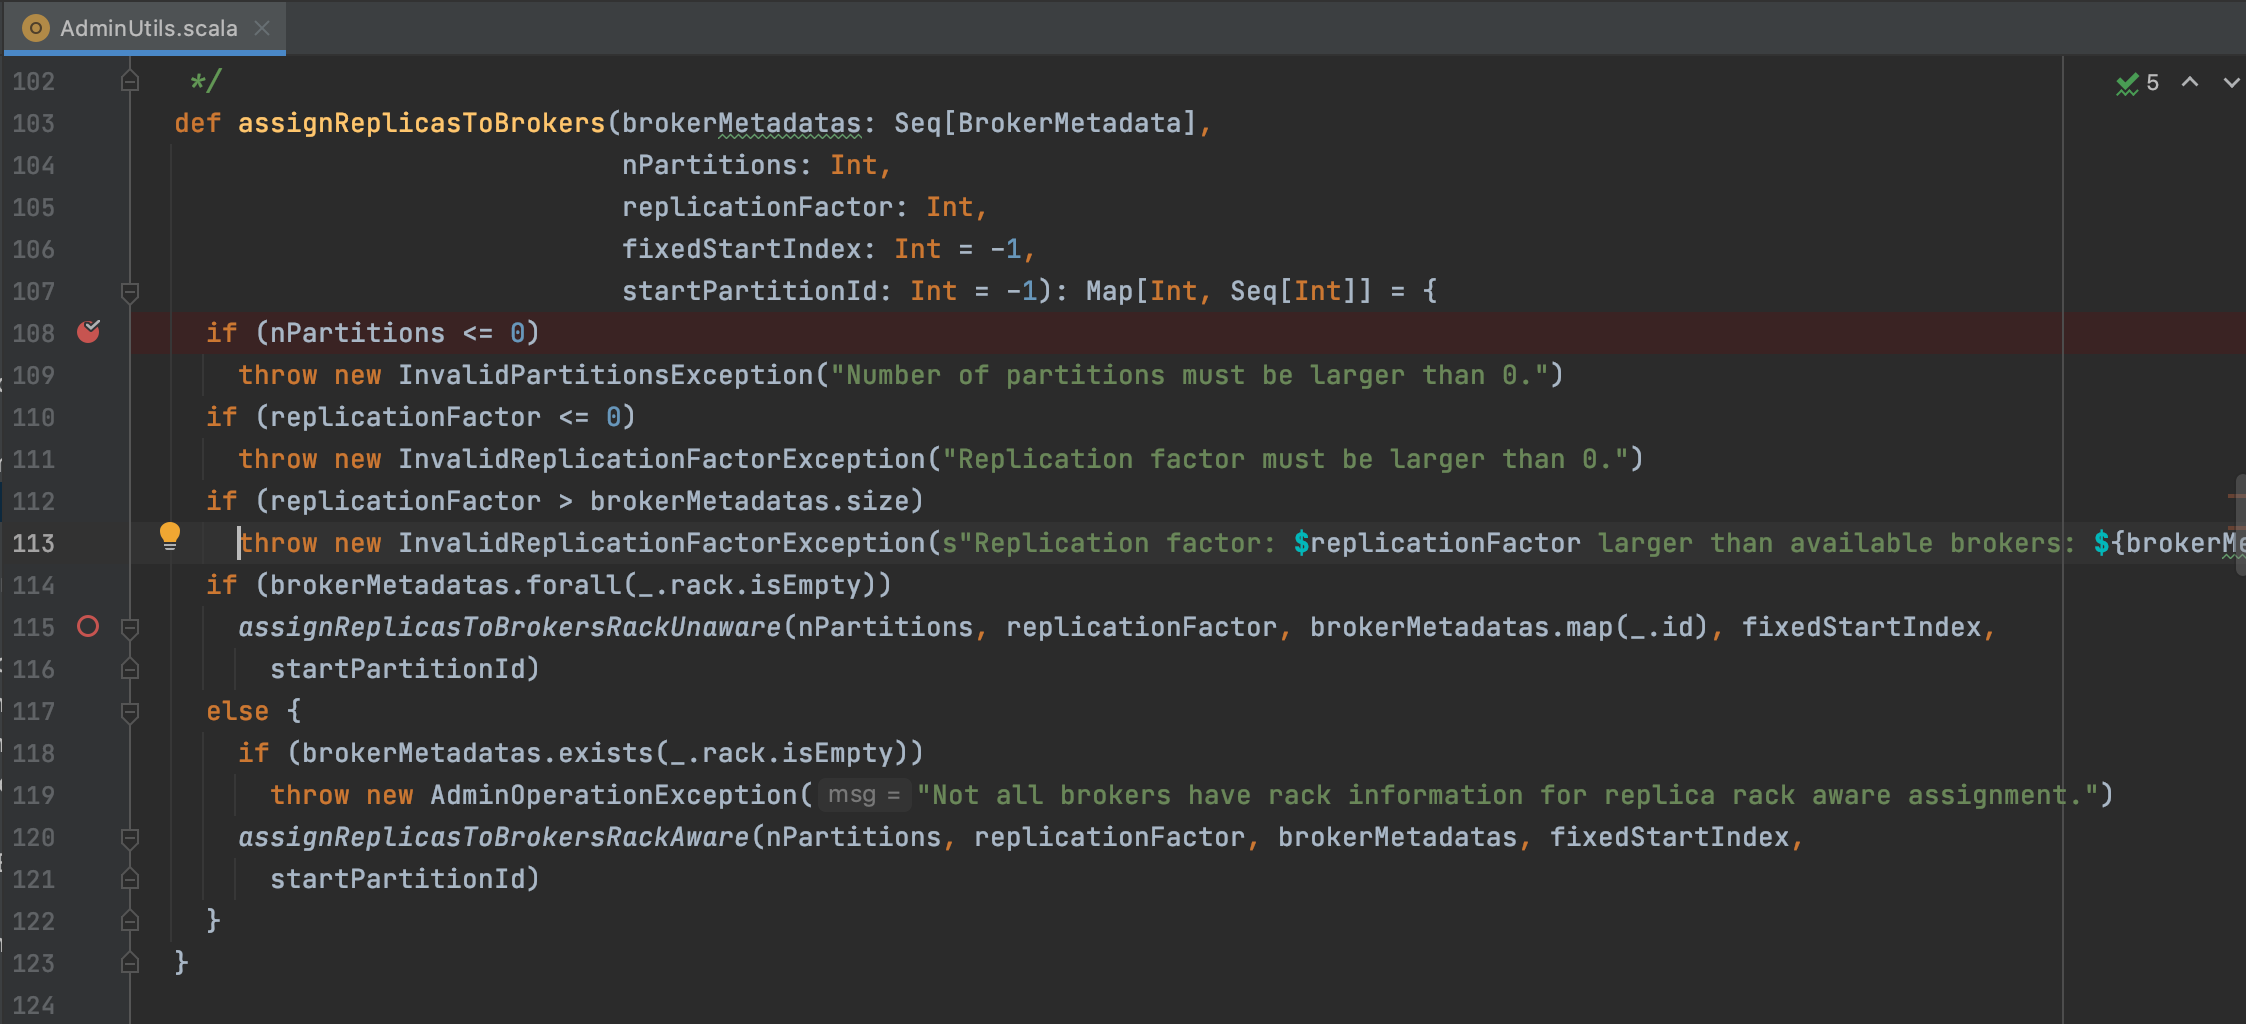The width and height of the screenshot is (2246, 1024).
Task: Collapse the else block fold at line 117
Action: pyautogui.click(x=130, y=712)
